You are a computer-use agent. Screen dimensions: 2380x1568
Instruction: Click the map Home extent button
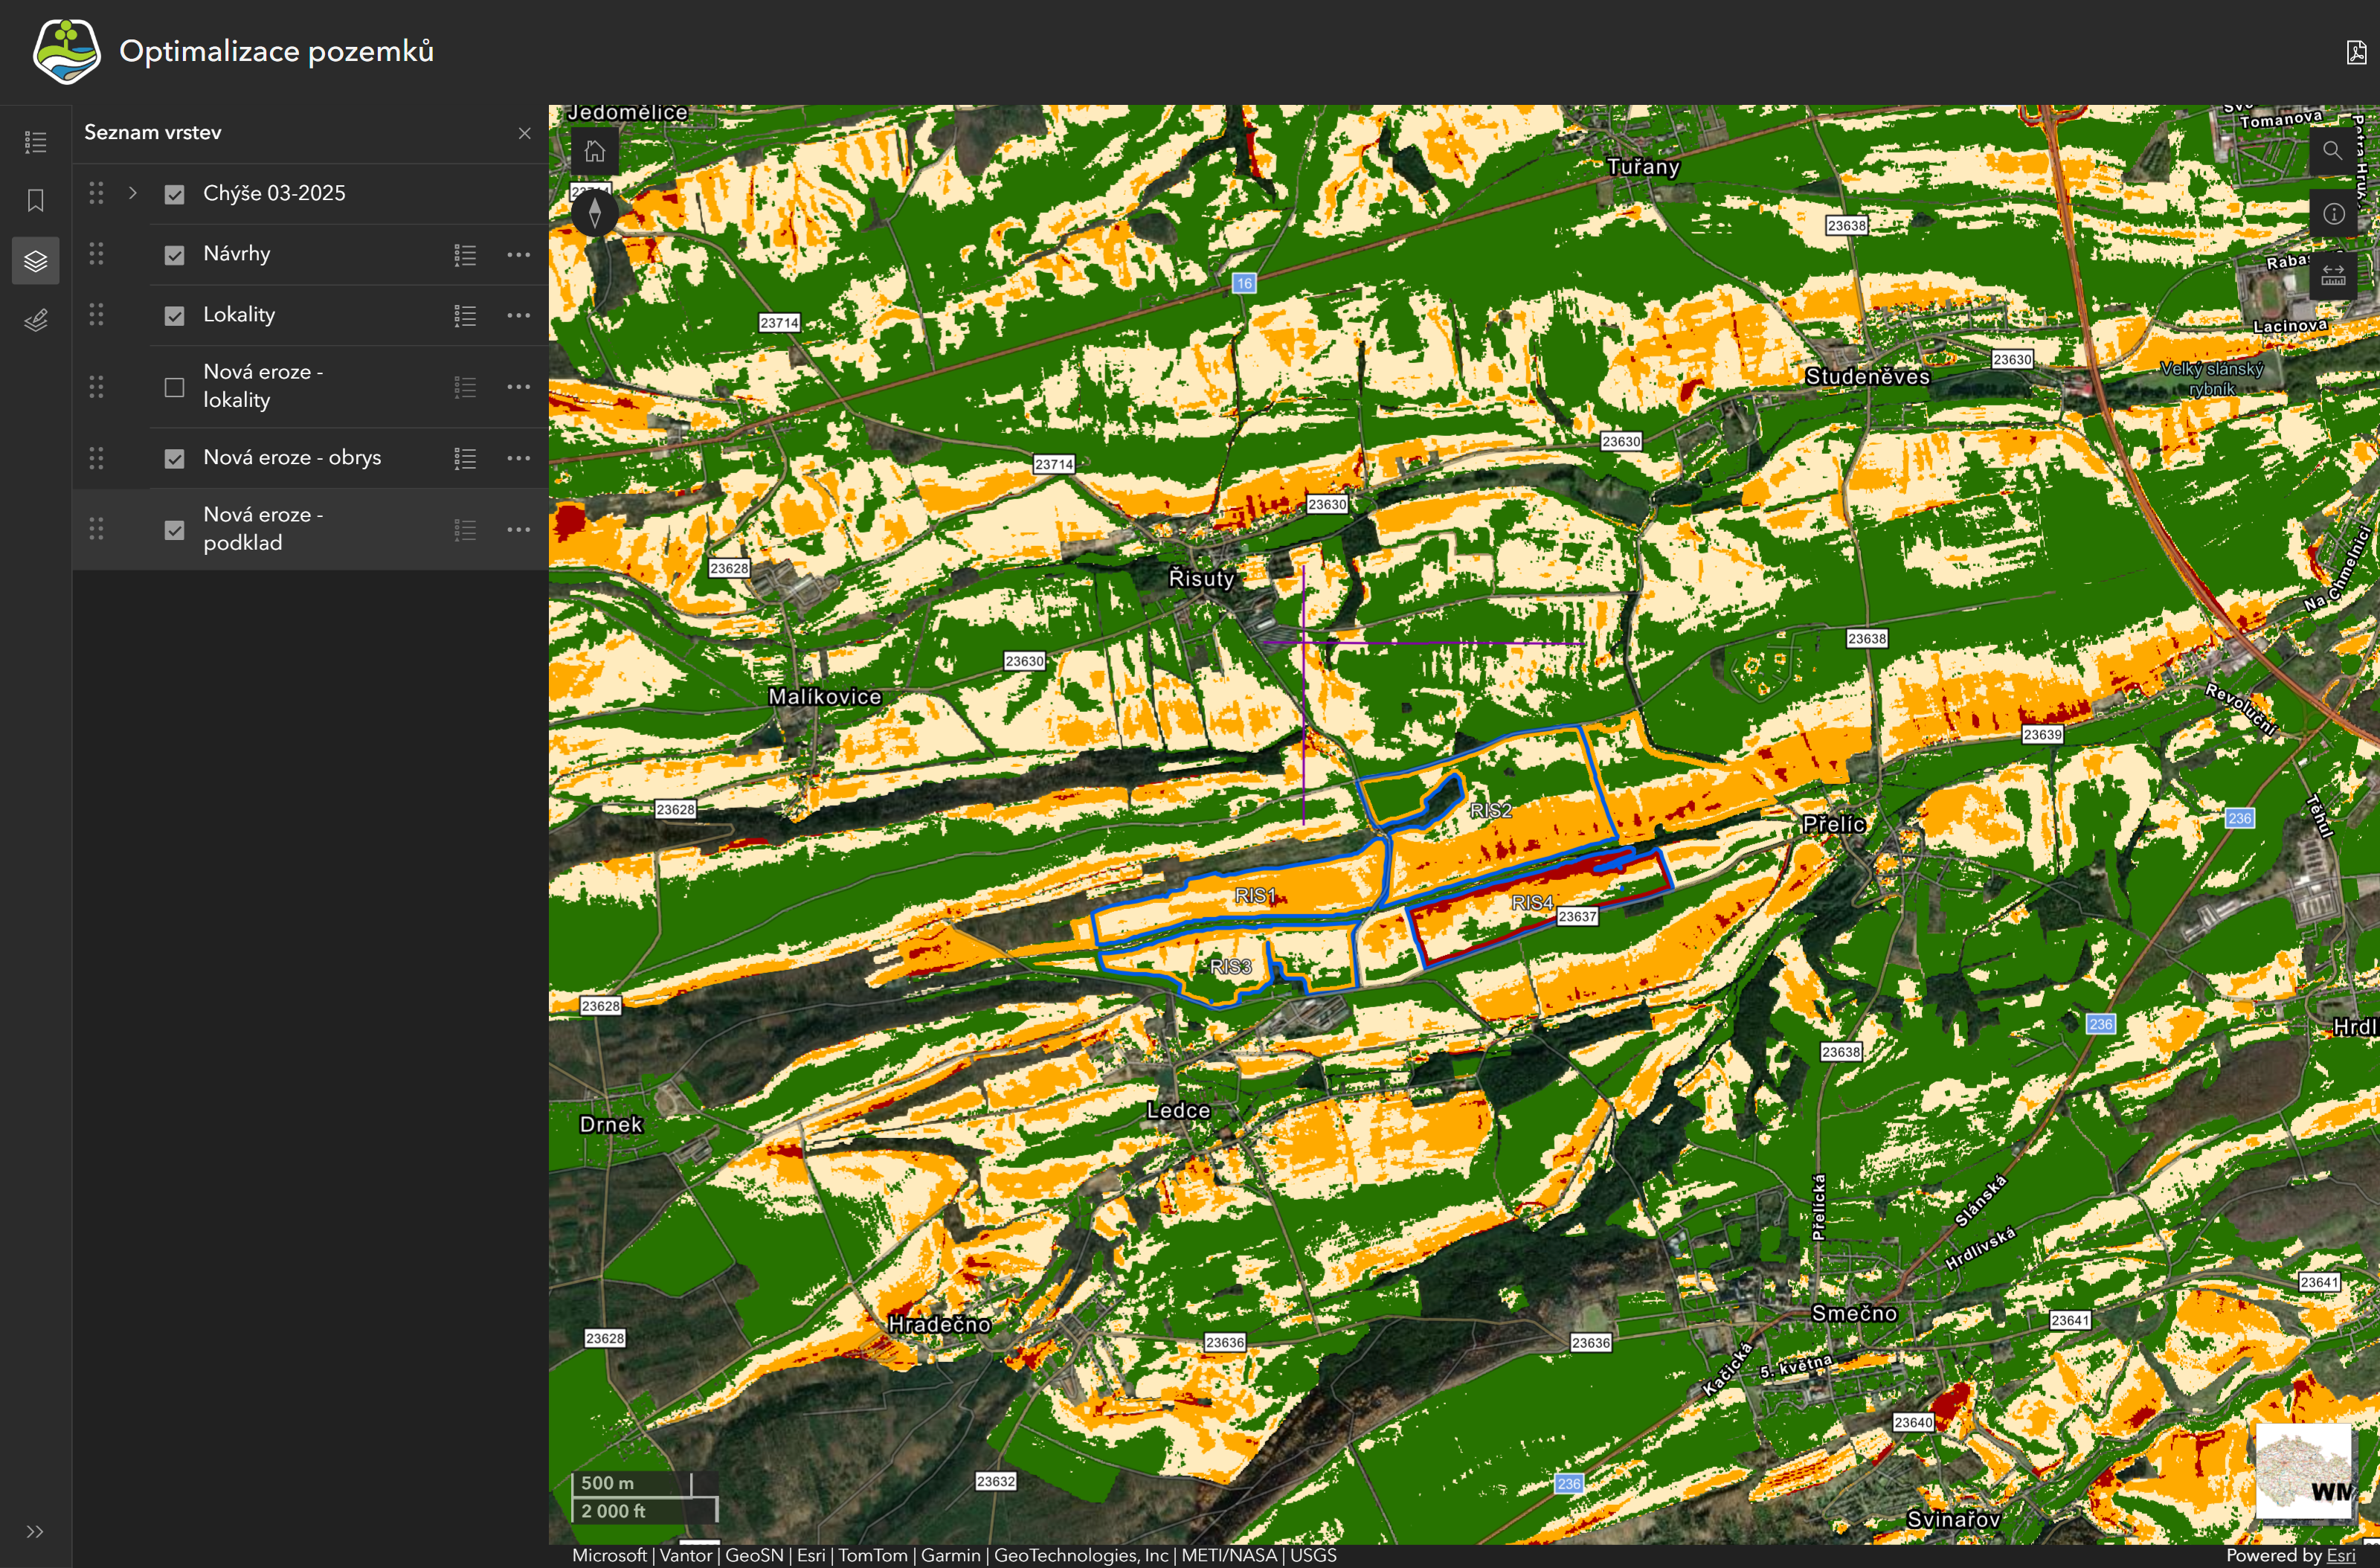click(595, 151)
